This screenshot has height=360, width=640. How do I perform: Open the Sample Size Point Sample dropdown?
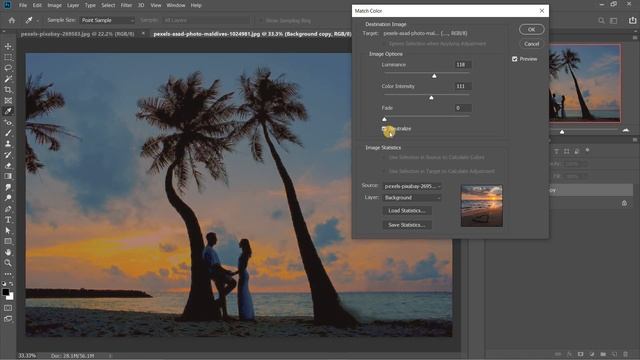coord(107,20)
